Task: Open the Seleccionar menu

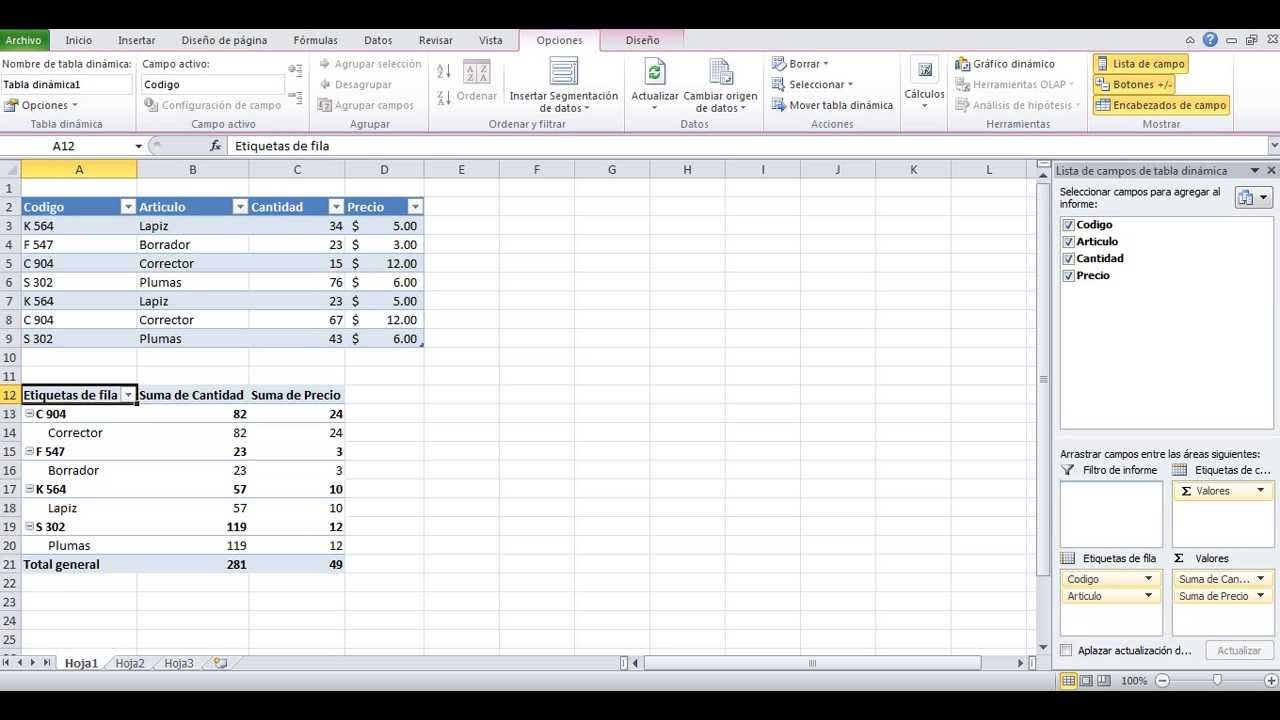Action: pyautogui.click(x=812, y=85)
